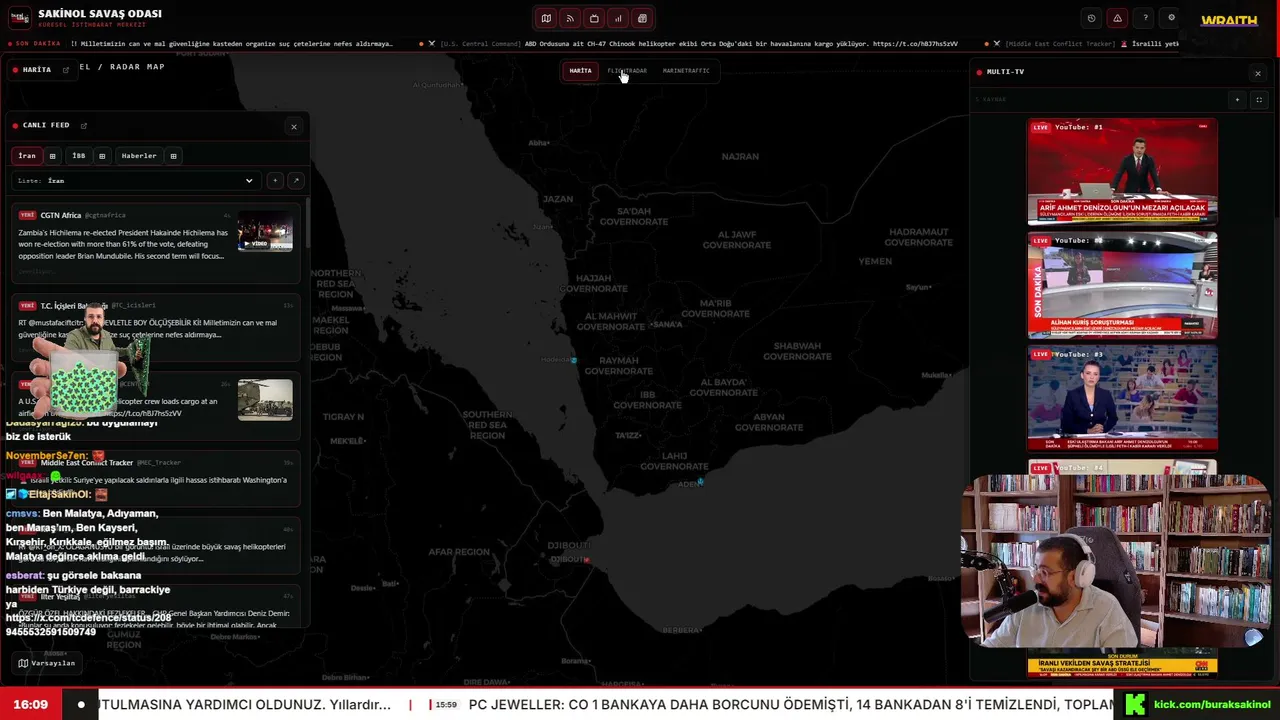Toggle Multi-TV fullscreen layout
This screenshot has width=1280, height=720.
pos(1259,100)
